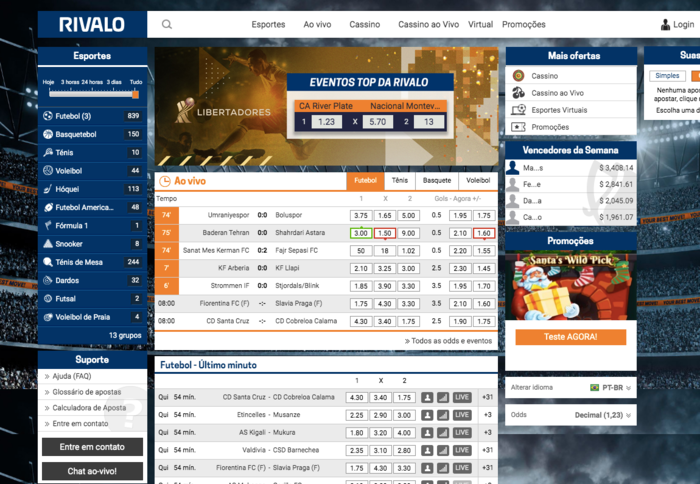Toggle the 3.00 odds for Baderan Tehran
This screenshot has width=700, height=484.
coord(360,233)
